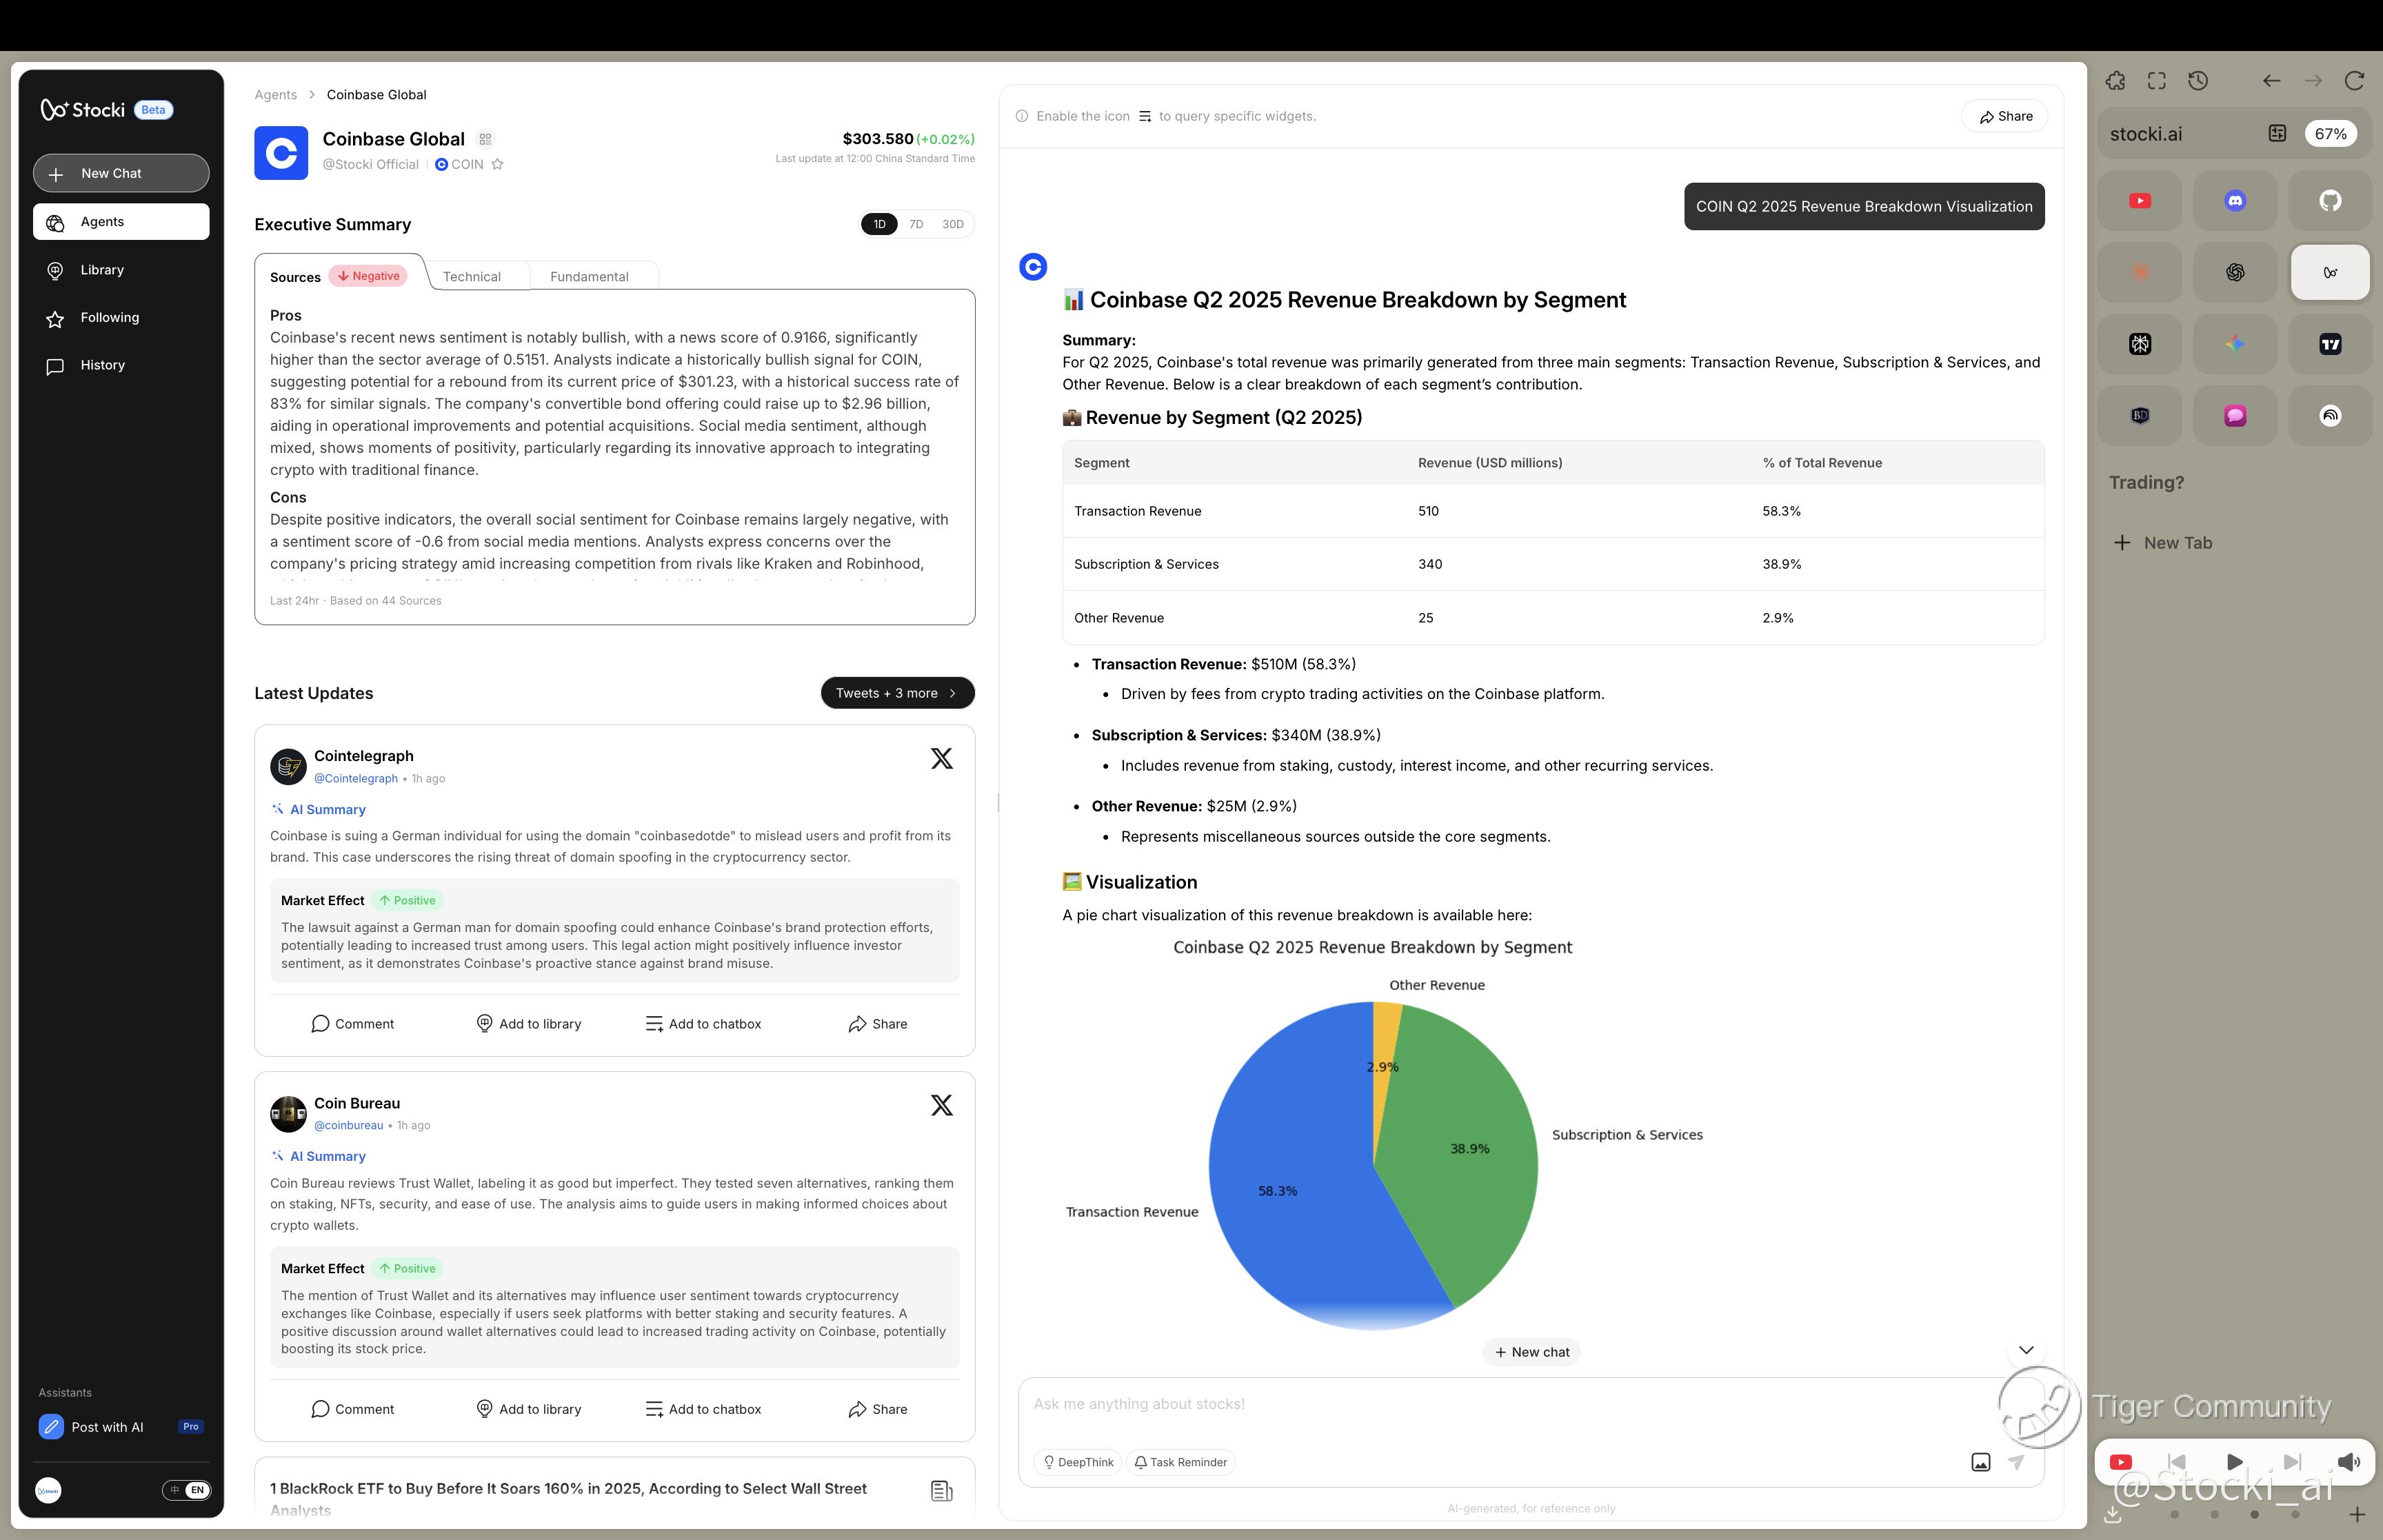Click the star icon next to COIN ticker
This screenshot has width=2383, height=1540.
point(497,164)
